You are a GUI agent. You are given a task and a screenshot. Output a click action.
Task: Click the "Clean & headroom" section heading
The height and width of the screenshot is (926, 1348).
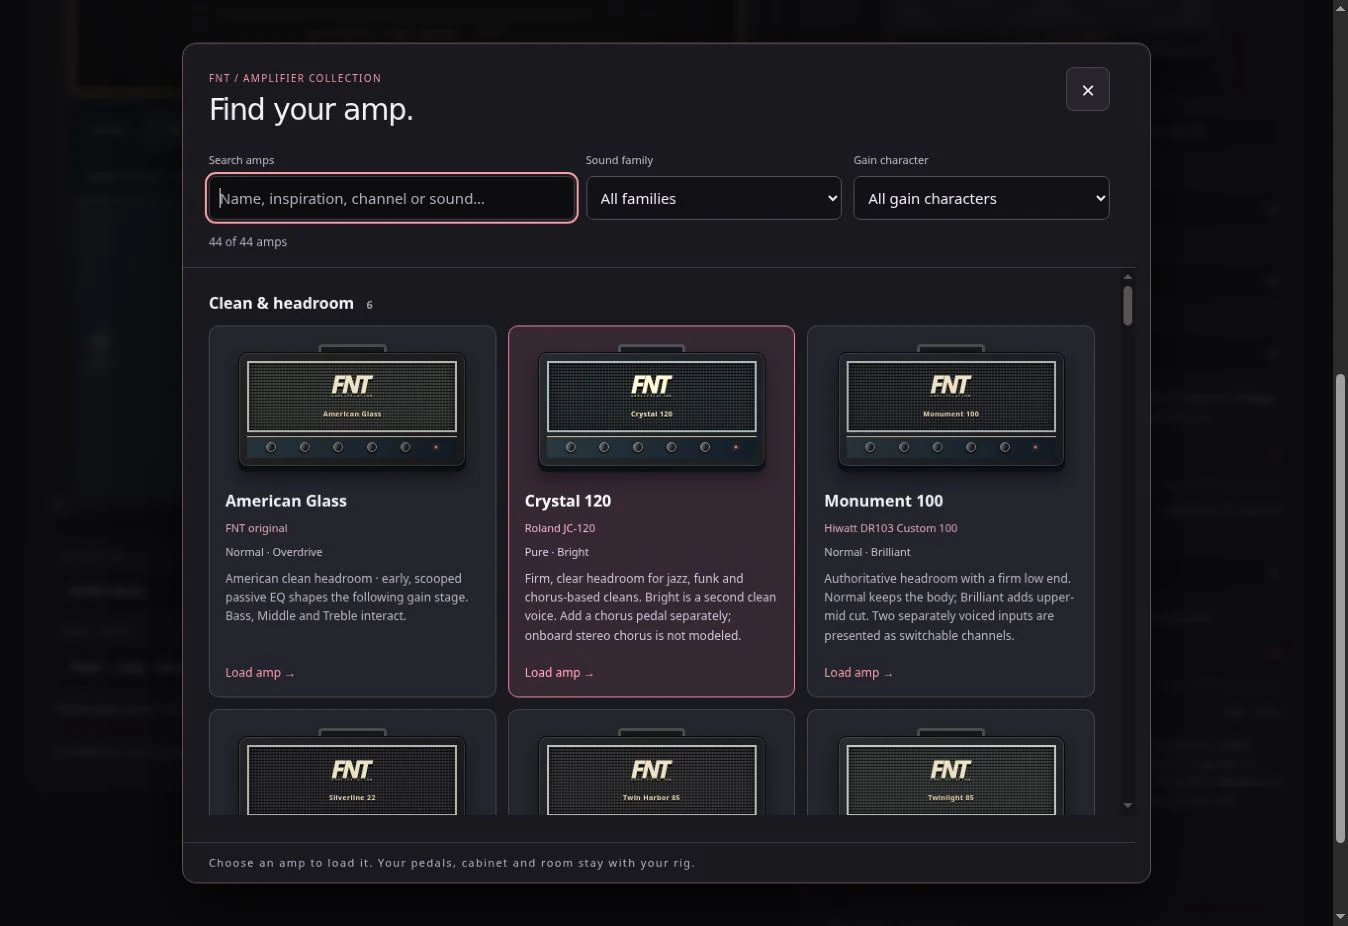click(281, 303)
